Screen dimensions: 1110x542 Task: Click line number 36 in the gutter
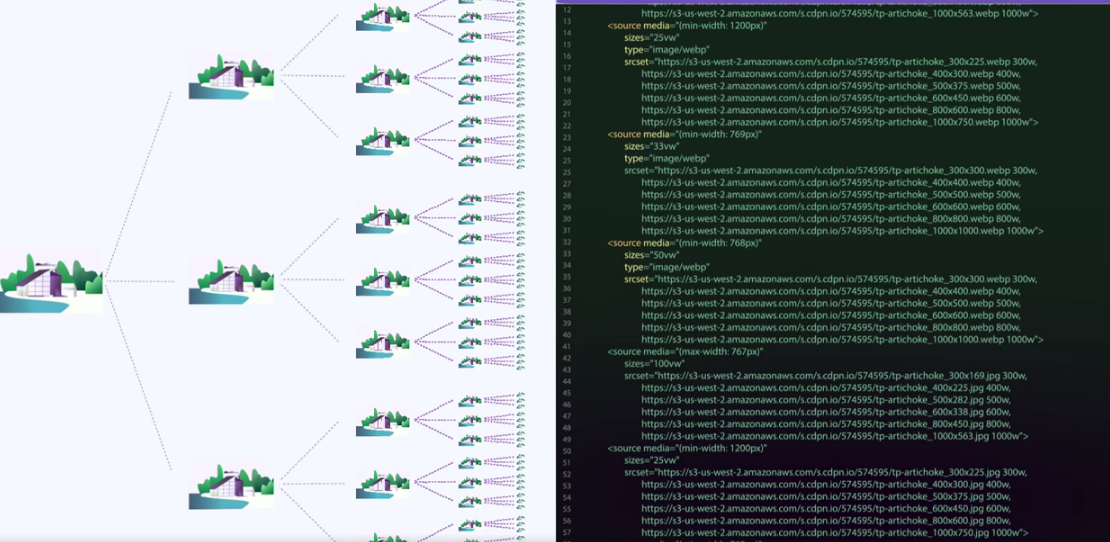[x=567, y=289]
